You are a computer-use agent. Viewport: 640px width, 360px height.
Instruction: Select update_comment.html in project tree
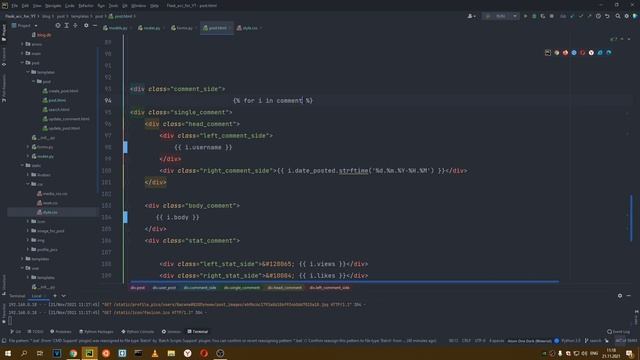[x=66, y=119]
